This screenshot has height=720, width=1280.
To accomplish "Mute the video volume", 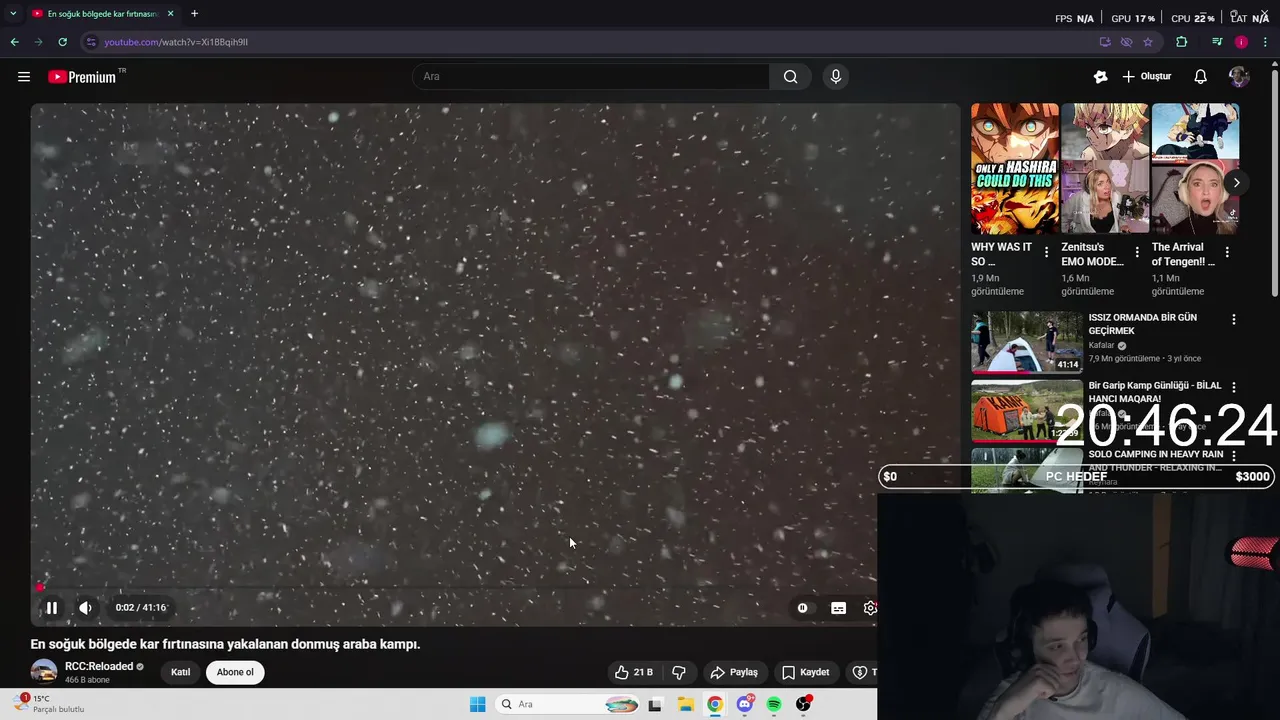I will [85, 608].
